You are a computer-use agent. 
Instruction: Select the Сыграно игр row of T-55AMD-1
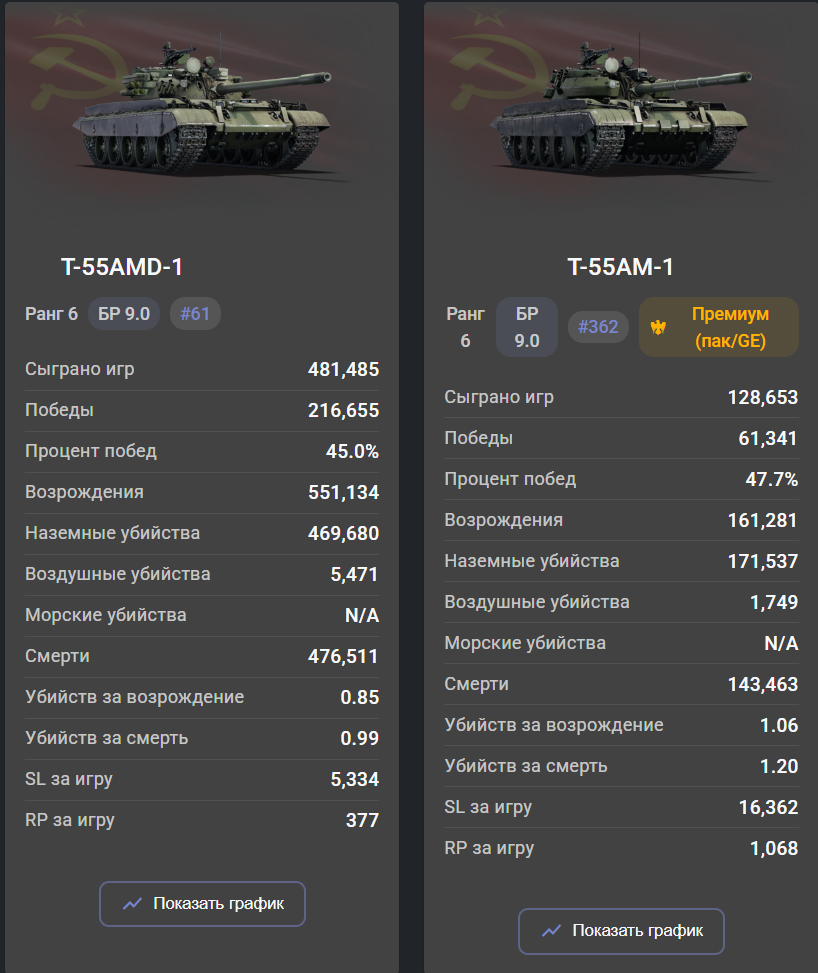coord(202,369)
